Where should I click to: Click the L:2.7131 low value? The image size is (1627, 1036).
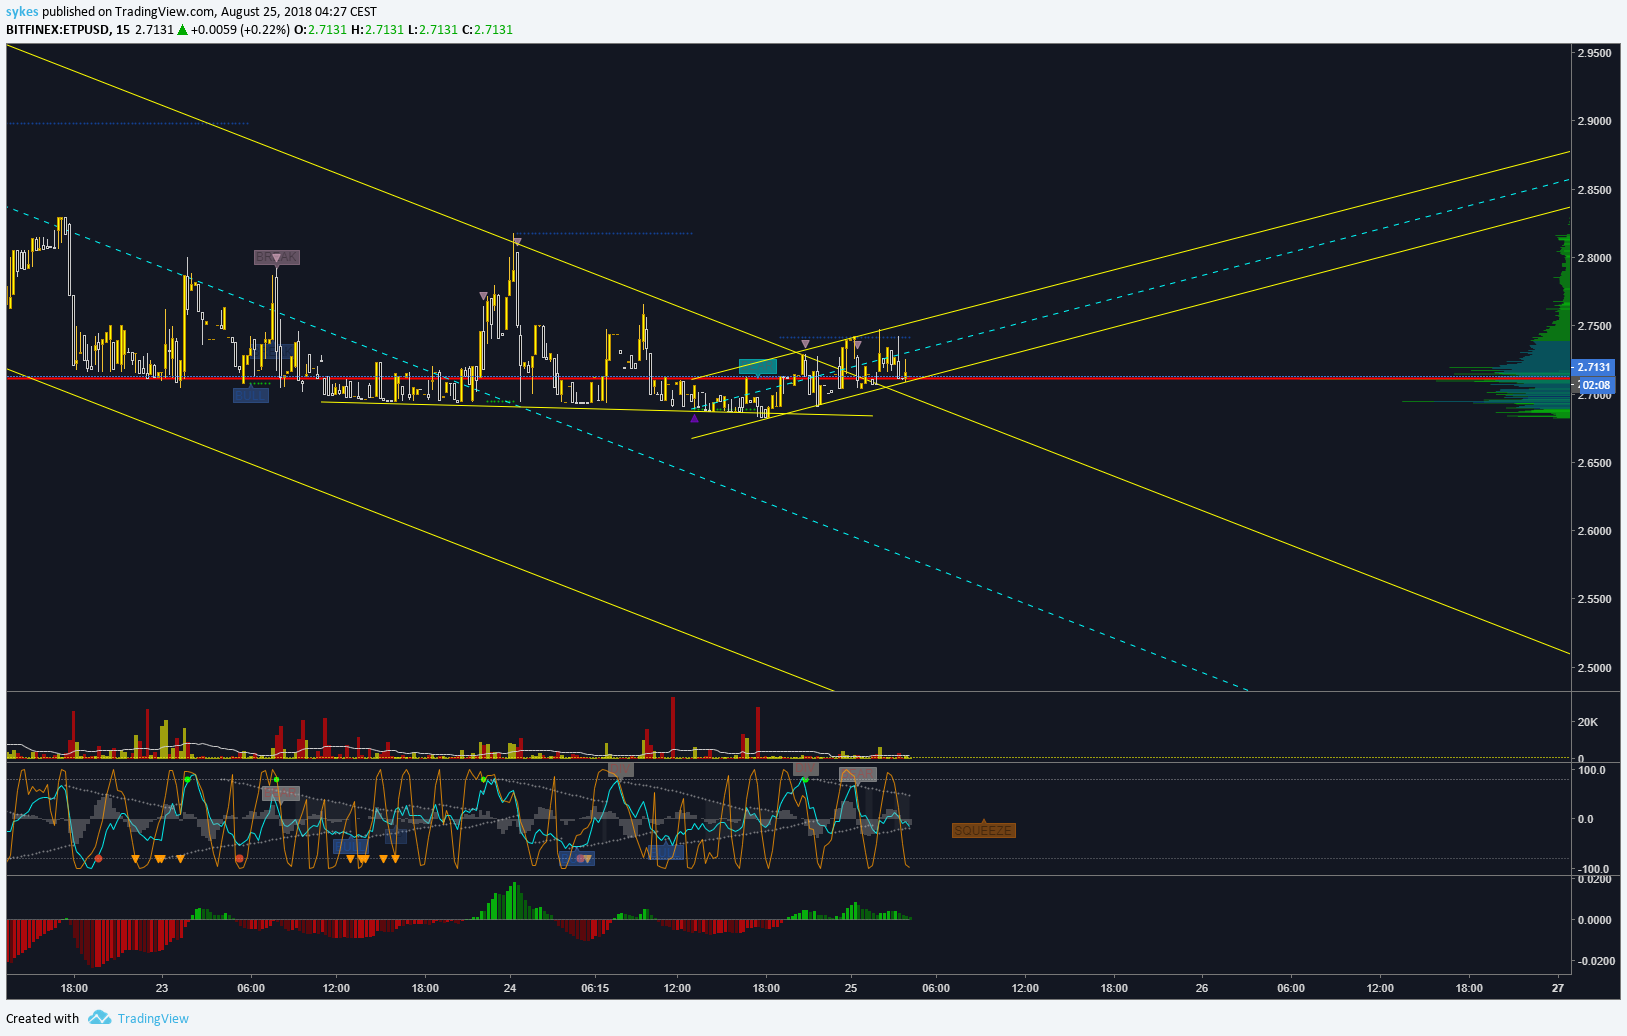[432, 29]
